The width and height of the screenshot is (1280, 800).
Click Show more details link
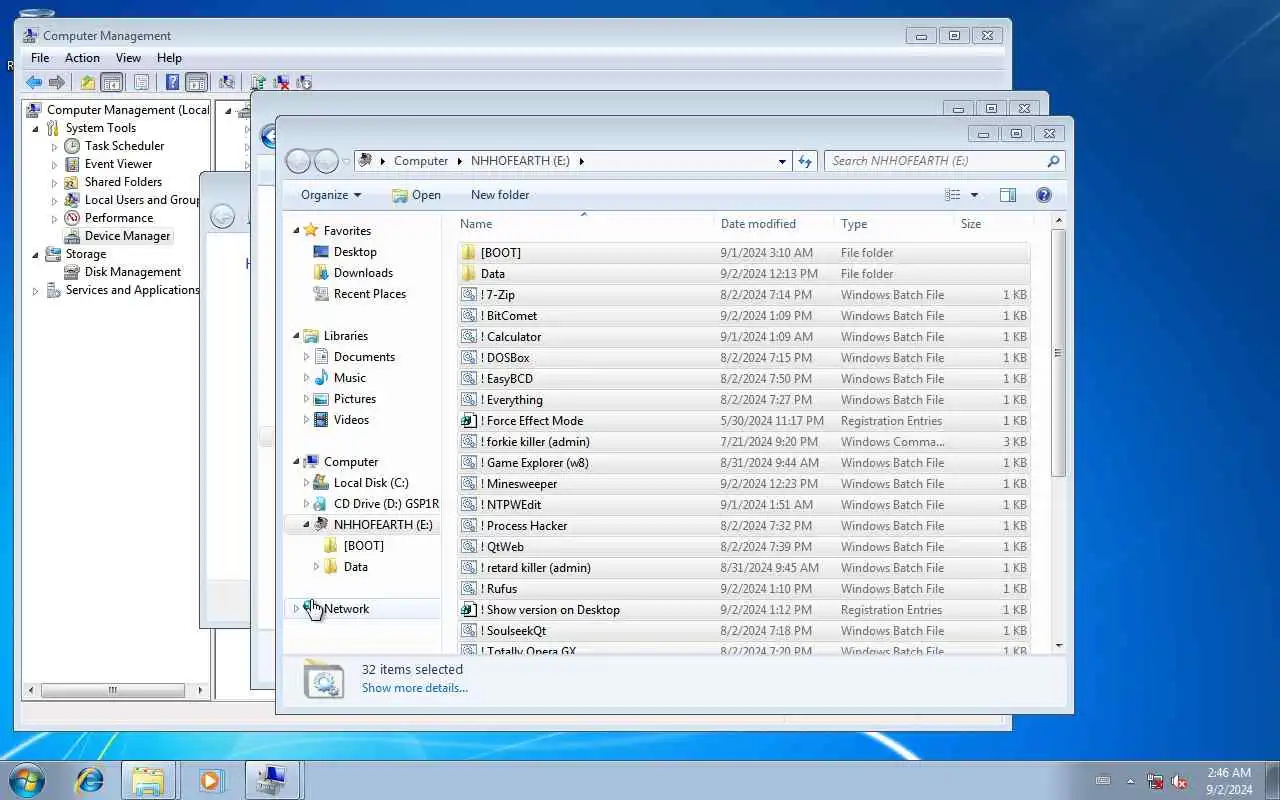pyautogui.click(x=414, y=688)
